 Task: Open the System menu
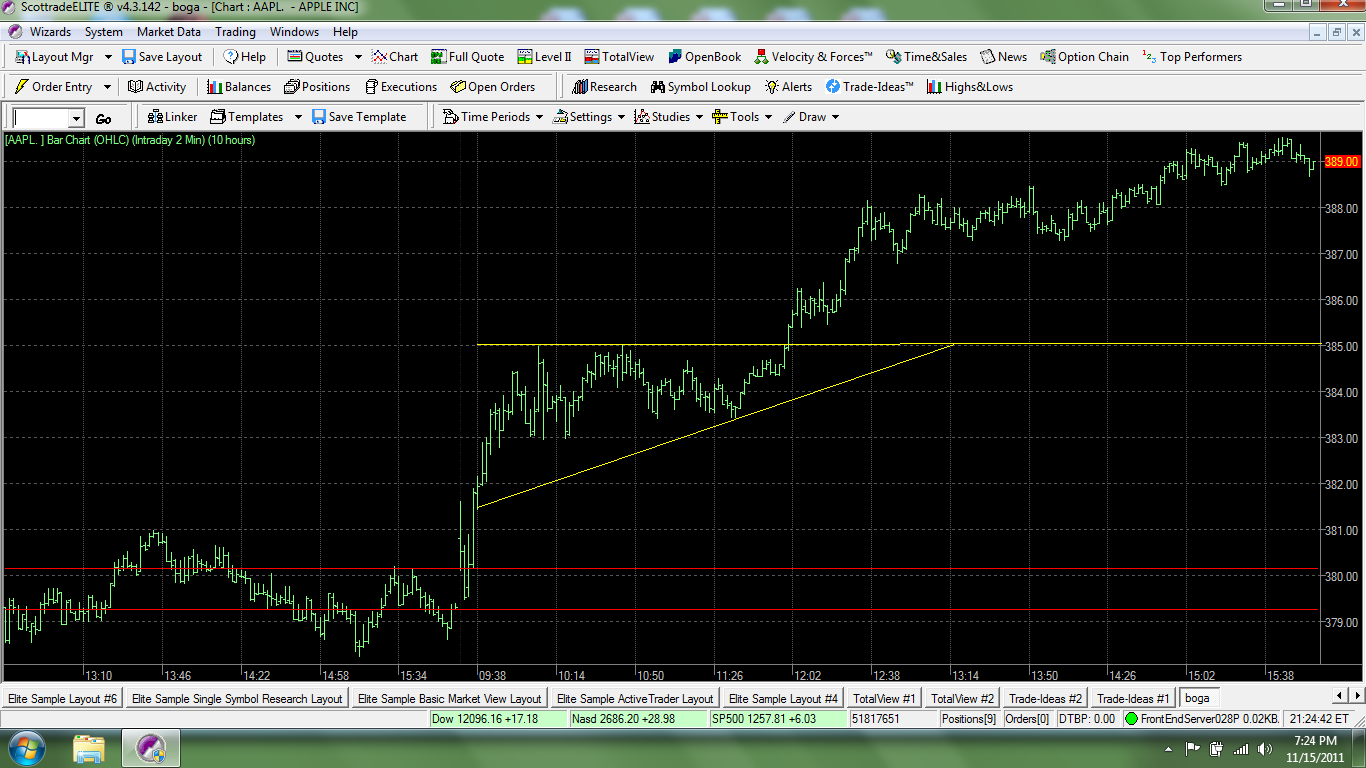coord(104,32)
